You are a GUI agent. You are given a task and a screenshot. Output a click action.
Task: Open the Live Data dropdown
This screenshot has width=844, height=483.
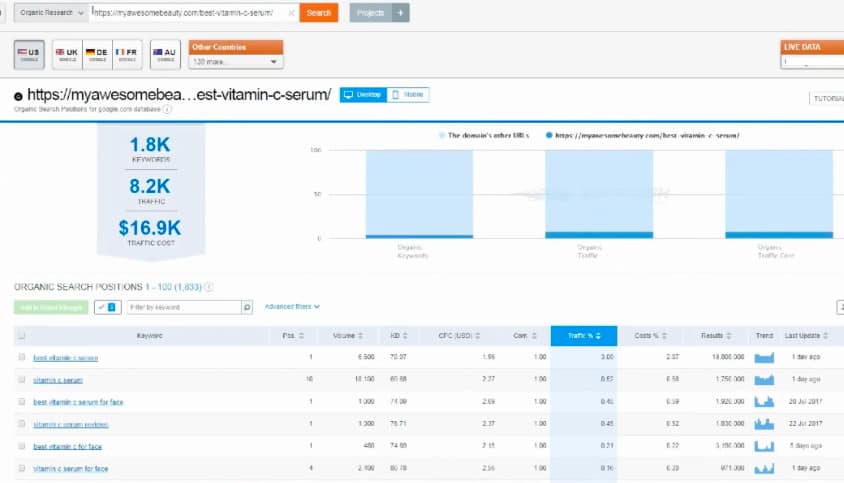pyautogui.click(x=812, y=61)
